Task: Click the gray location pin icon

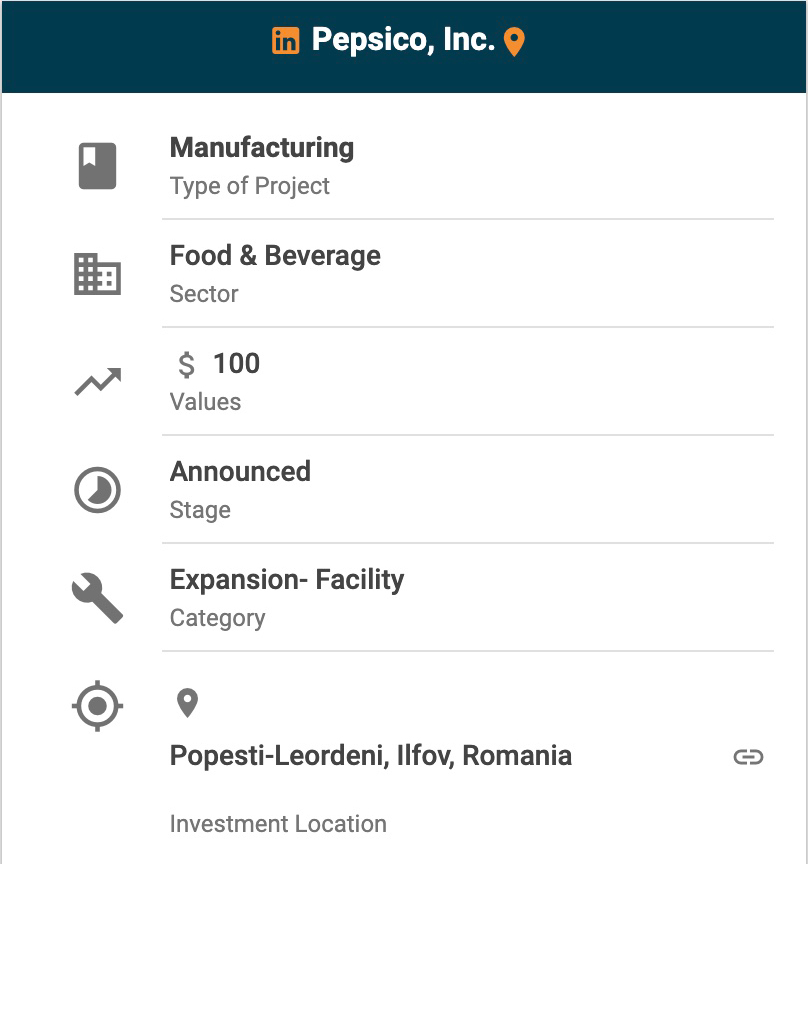Action: click(x=187, y=703)
